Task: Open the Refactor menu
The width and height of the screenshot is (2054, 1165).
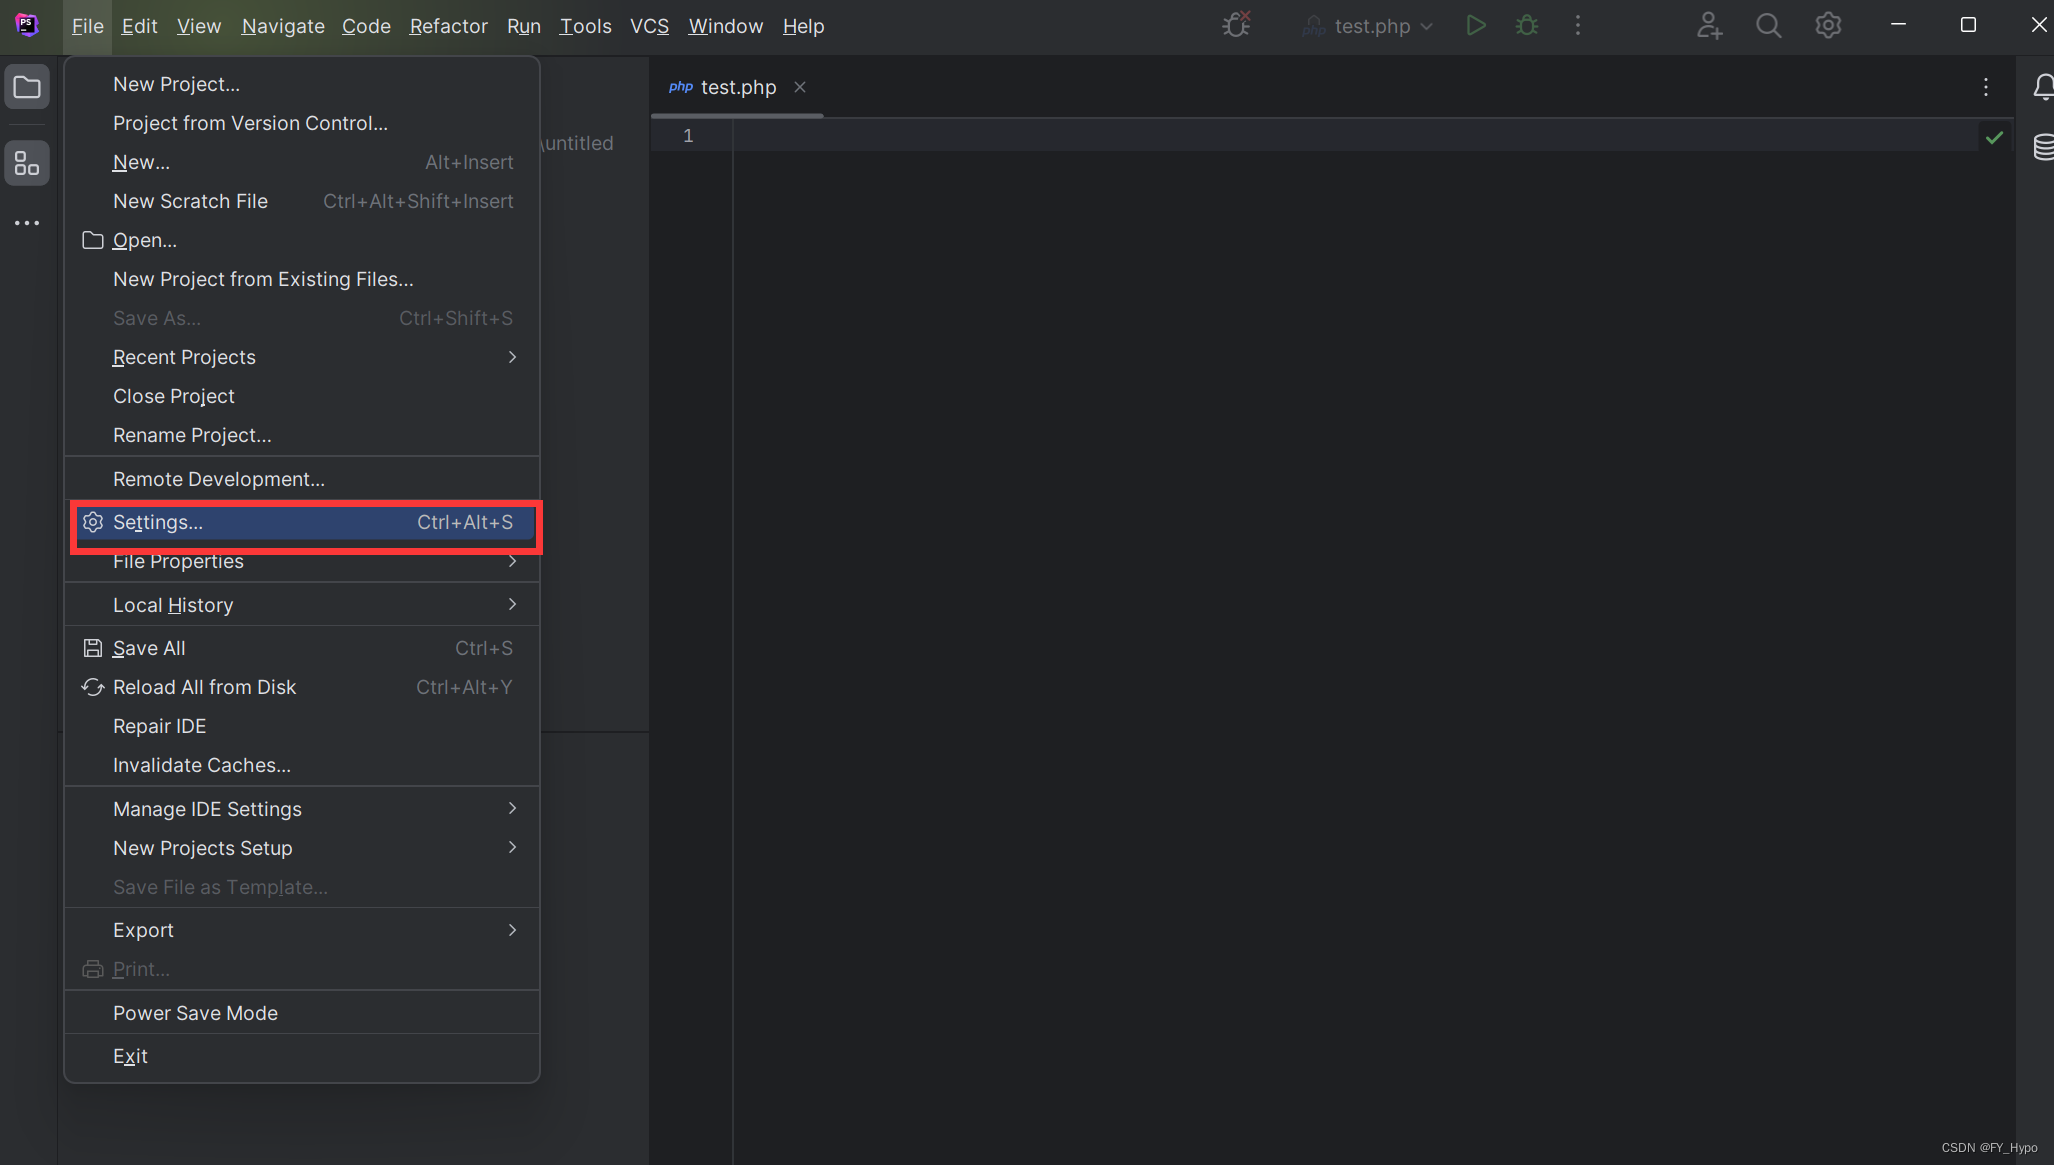Action: pos(448,26)
